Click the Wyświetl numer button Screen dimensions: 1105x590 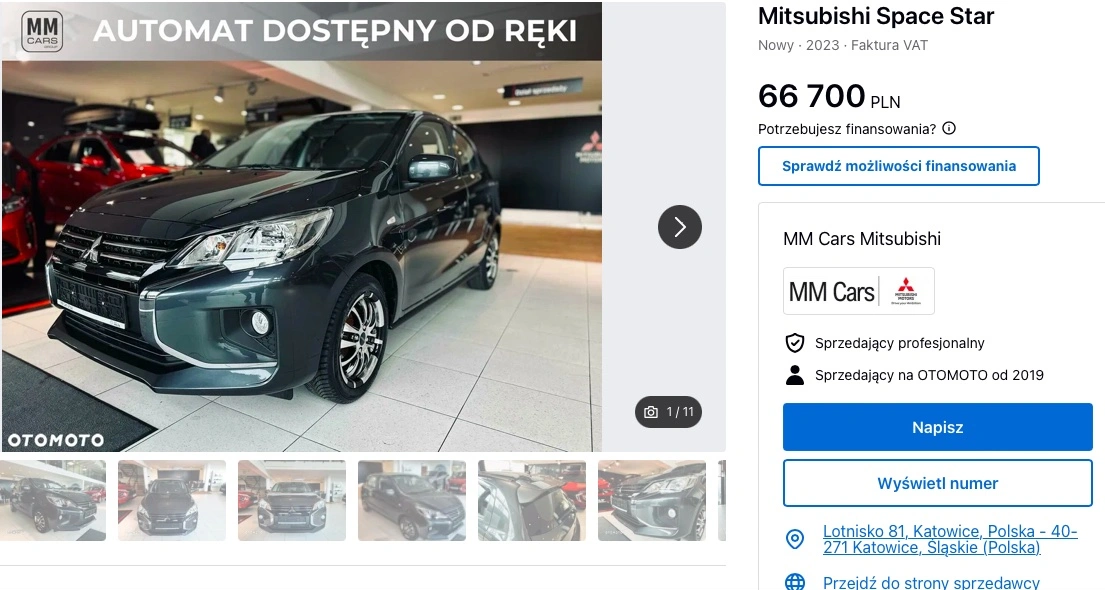coord(937,483)
